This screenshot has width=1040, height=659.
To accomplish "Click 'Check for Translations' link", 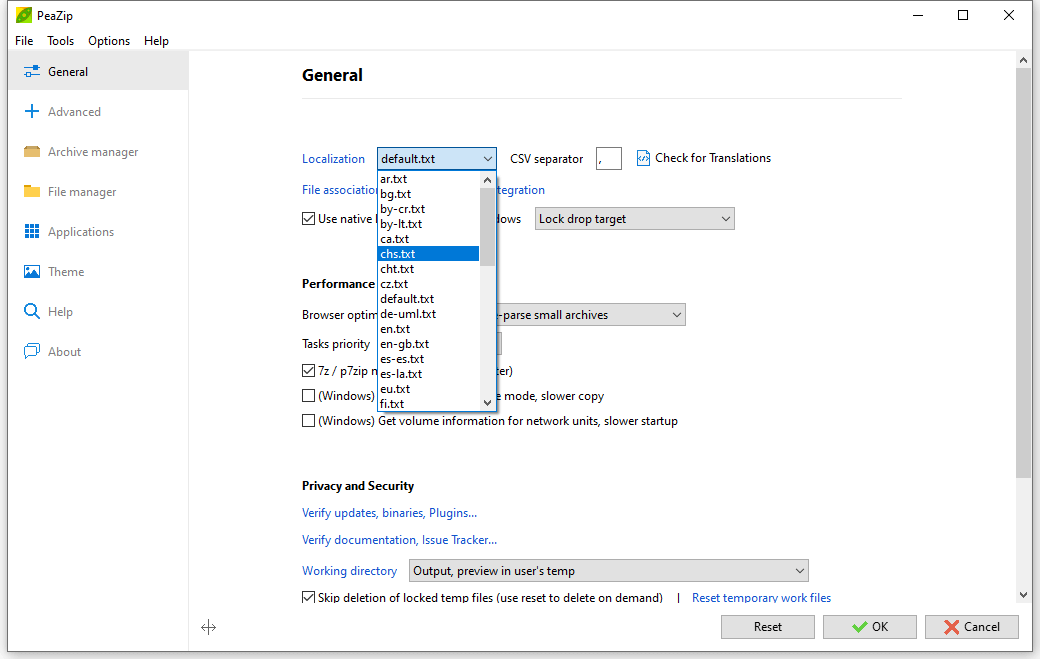I will tap(712, 158).
